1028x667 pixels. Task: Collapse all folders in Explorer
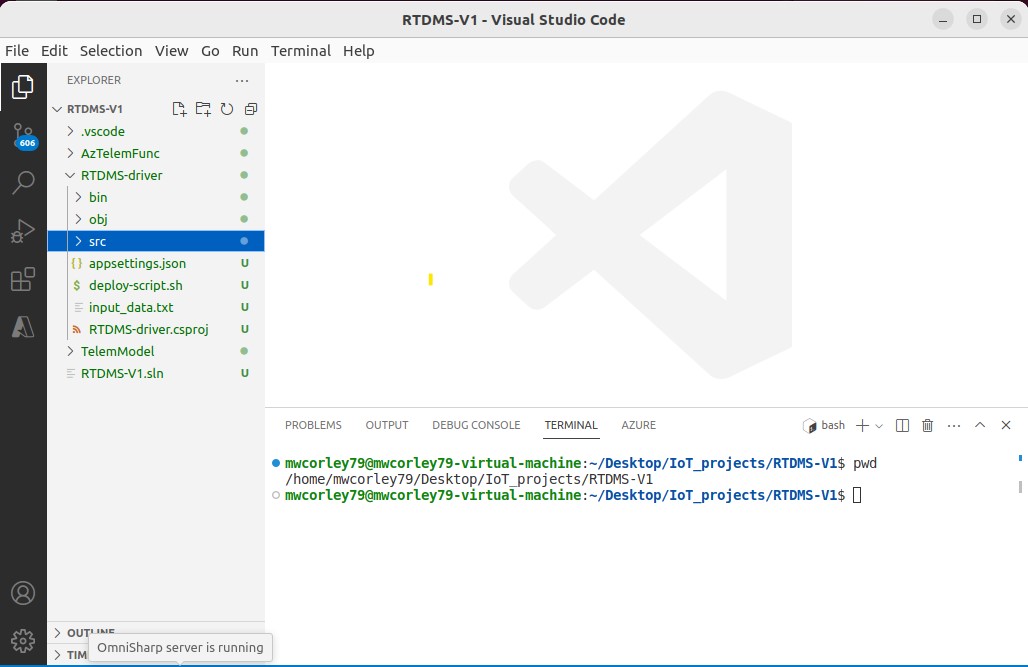pyautogui.click(x=250, y=109)
